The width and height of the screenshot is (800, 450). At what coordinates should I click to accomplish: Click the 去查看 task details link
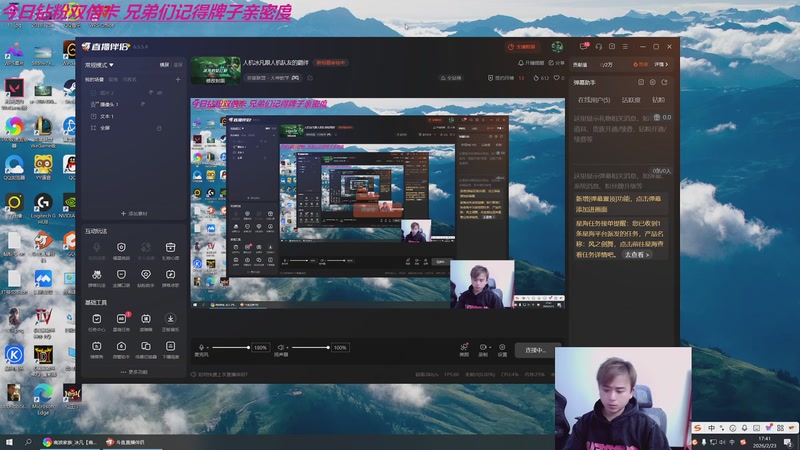637,254
